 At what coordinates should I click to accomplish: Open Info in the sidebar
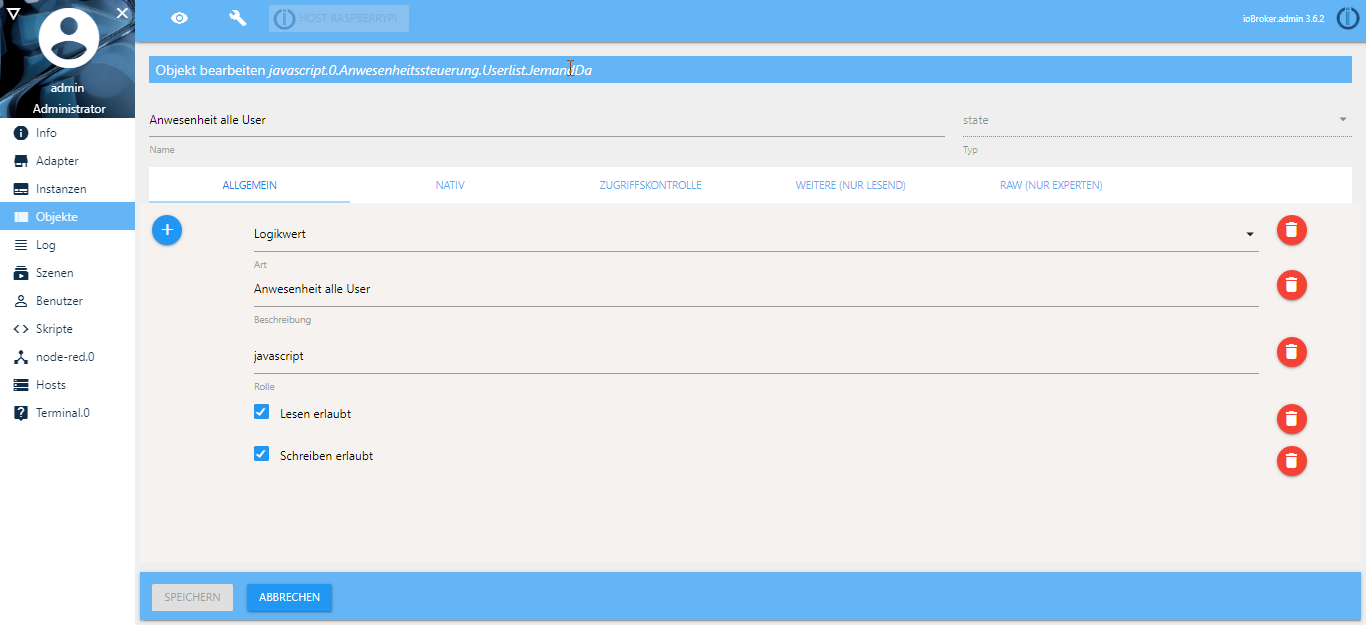point(67,133)
